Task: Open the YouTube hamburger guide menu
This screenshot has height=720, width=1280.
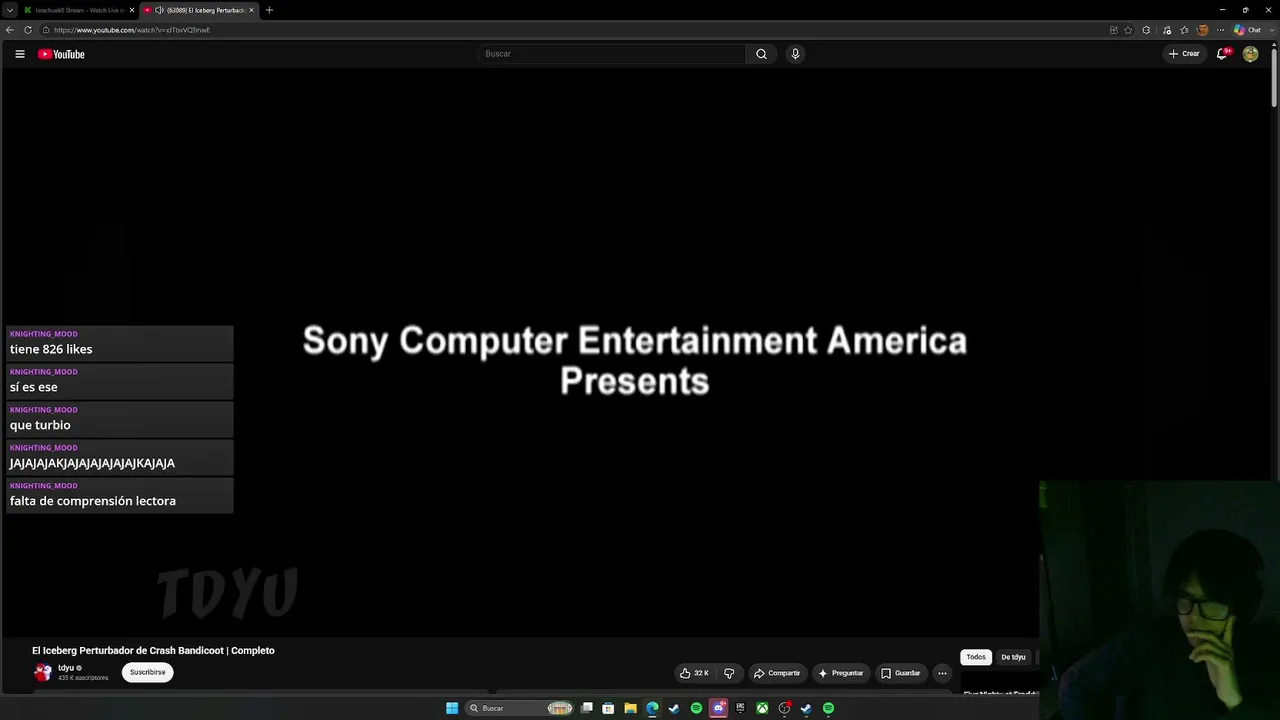Action: click(x=20, y=54)
